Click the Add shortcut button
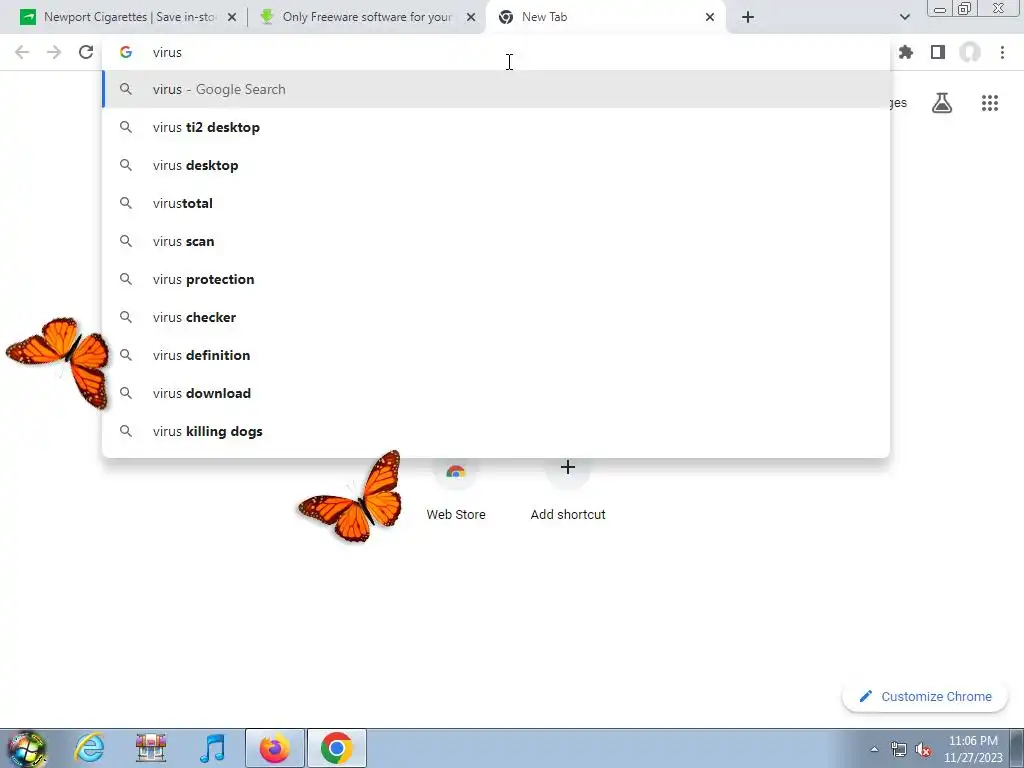 (x=568, y=491)
